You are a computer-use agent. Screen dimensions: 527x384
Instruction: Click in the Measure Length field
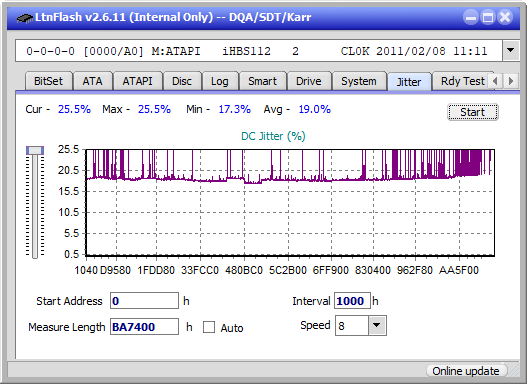[x=145, y=327]
